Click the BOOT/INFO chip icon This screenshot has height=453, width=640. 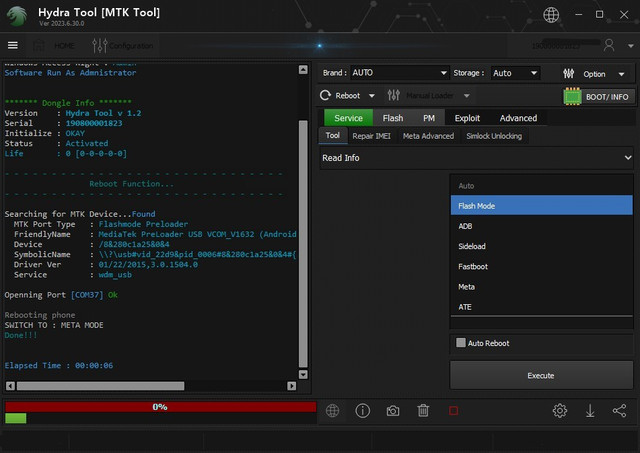tap(572, 97)
